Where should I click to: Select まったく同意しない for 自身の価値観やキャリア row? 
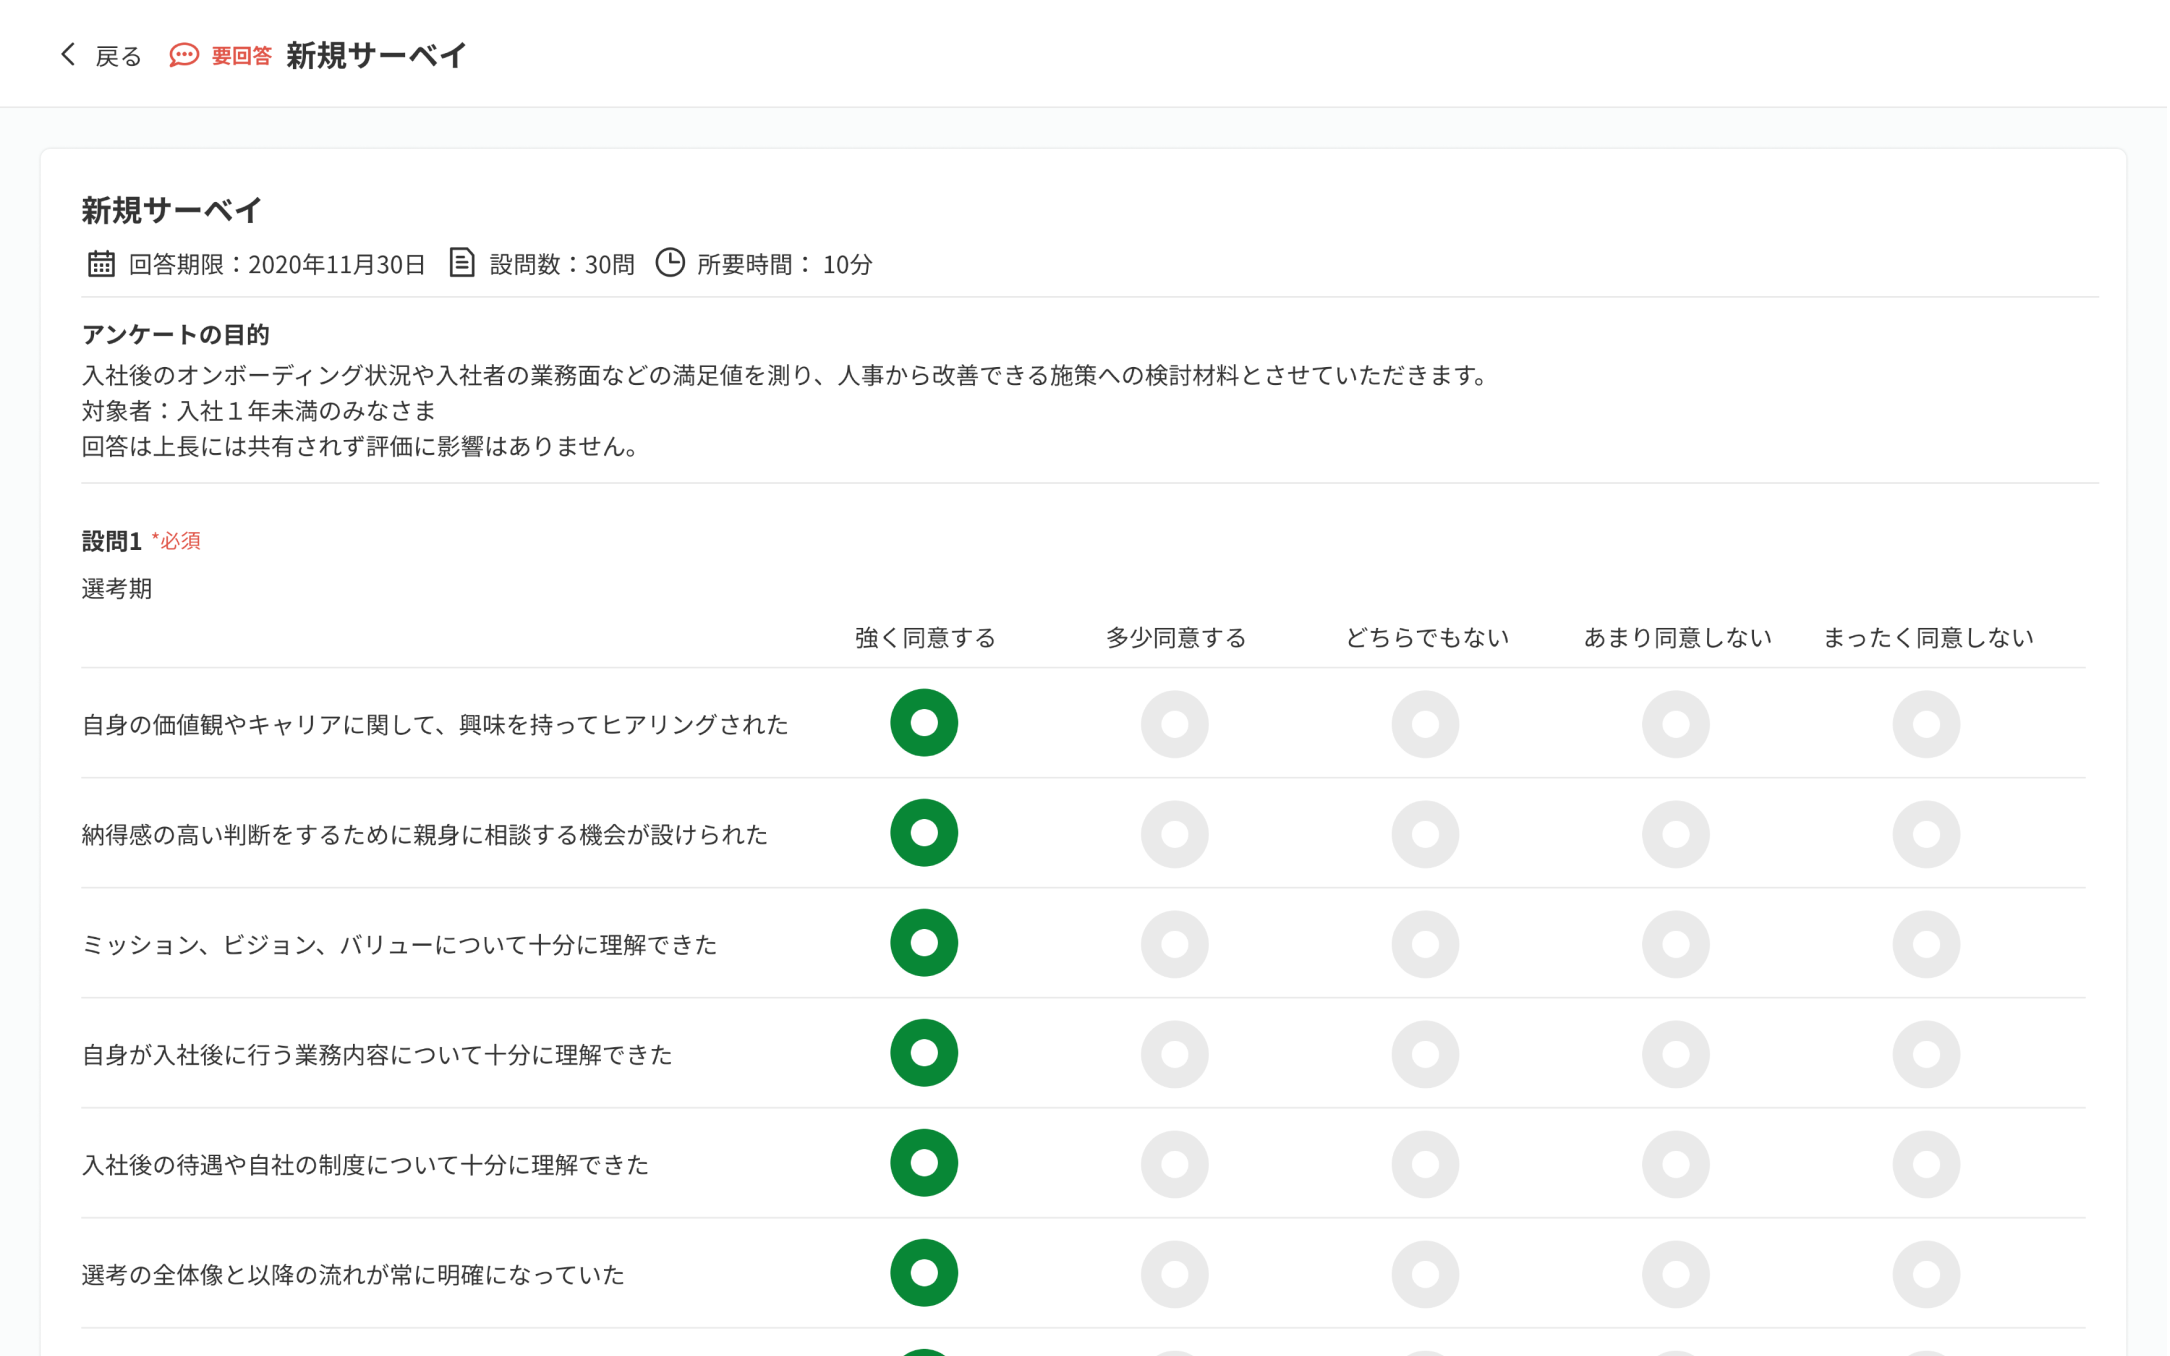pos(1926,723)
